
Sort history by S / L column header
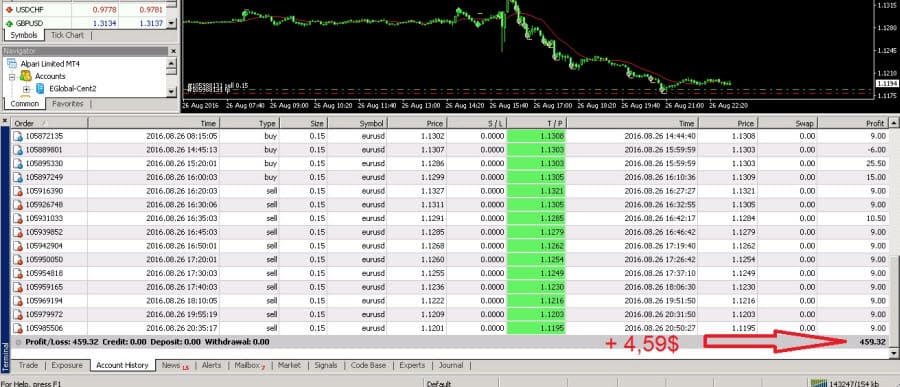click(477, 123)
